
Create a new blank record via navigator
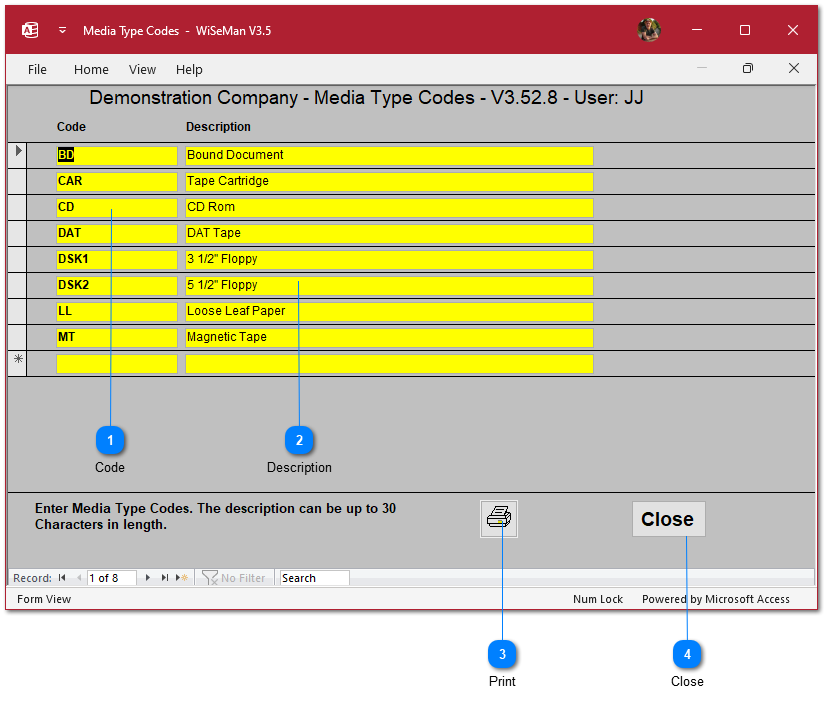pyautogui.click(x=181, y=578)
